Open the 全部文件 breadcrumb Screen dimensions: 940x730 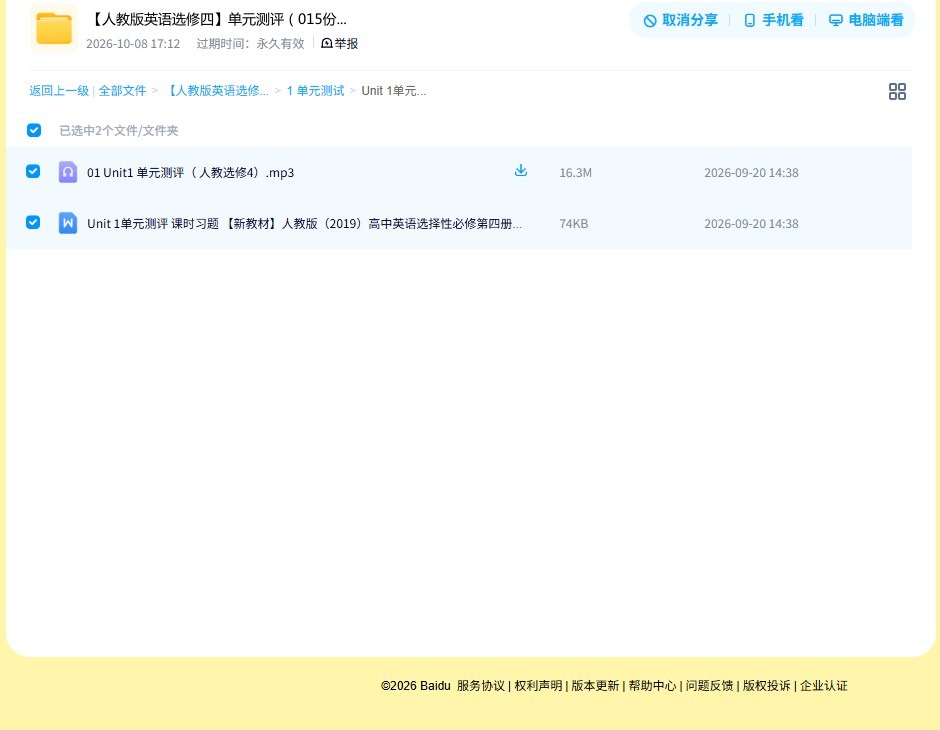coord(122,91)
